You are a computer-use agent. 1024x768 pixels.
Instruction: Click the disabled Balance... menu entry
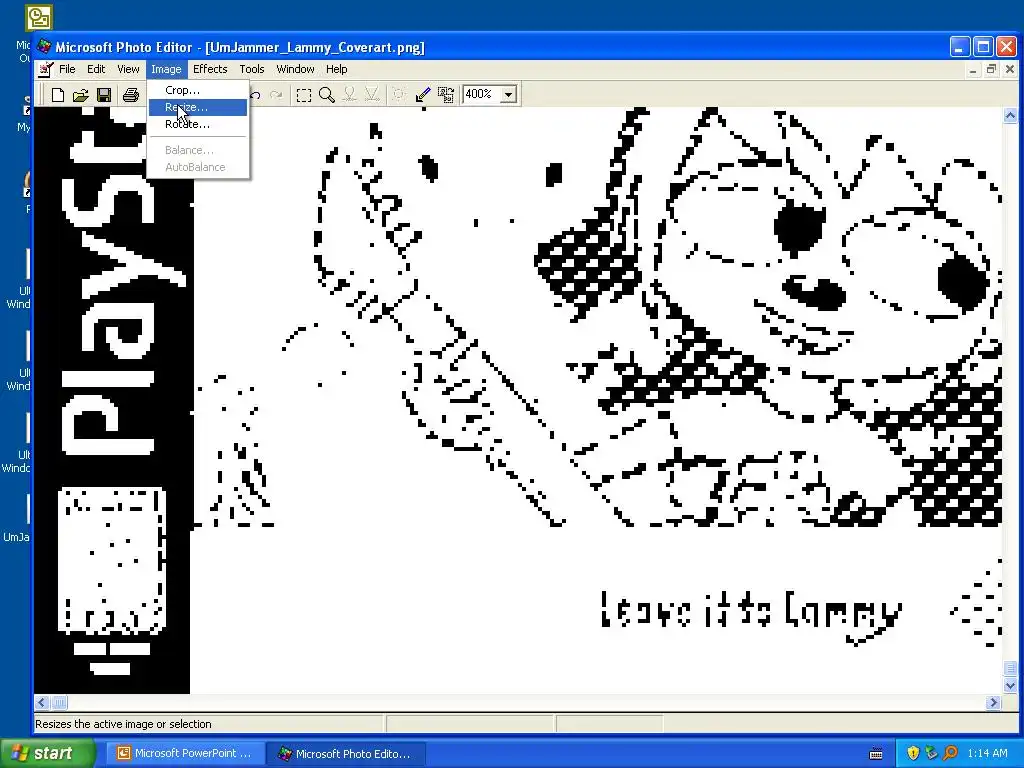click(197, 150)
